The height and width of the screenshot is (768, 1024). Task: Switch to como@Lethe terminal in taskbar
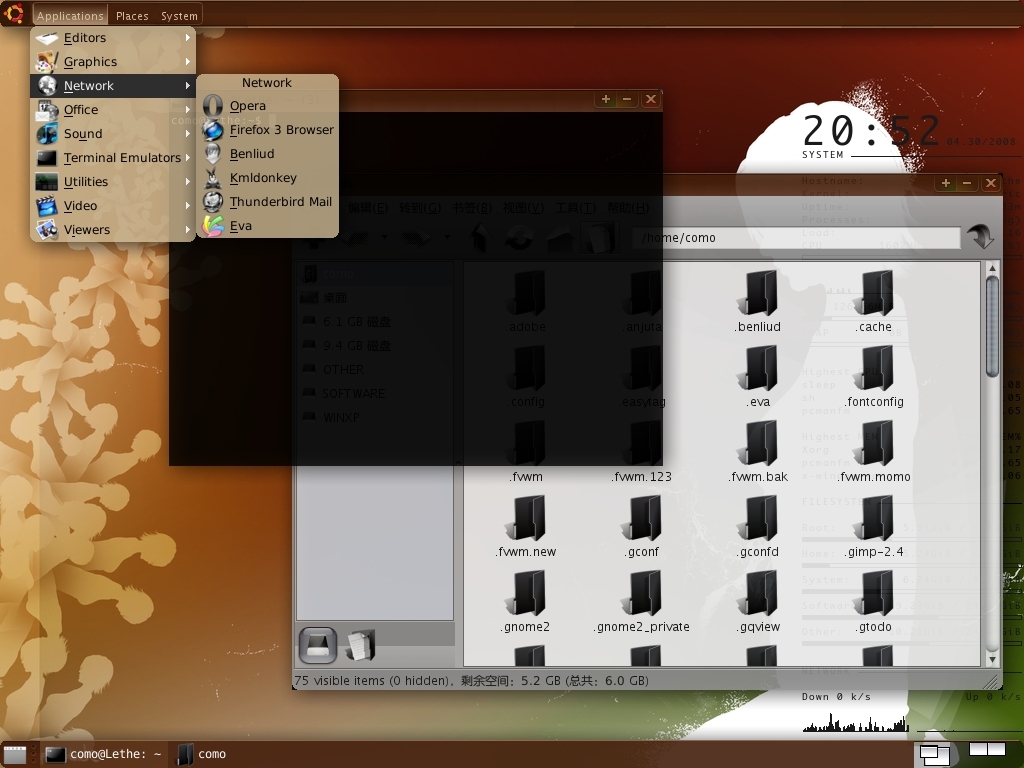tap(103, 754)
